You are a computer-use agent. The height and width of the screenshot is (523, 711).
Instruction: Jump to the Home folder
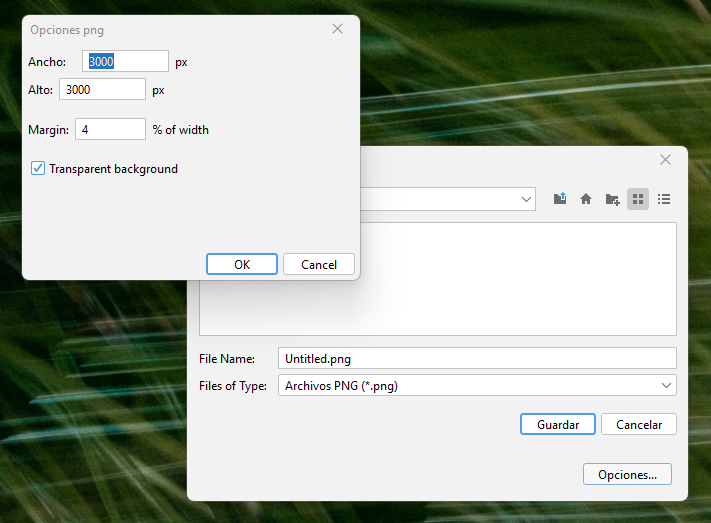pos(586,199)
